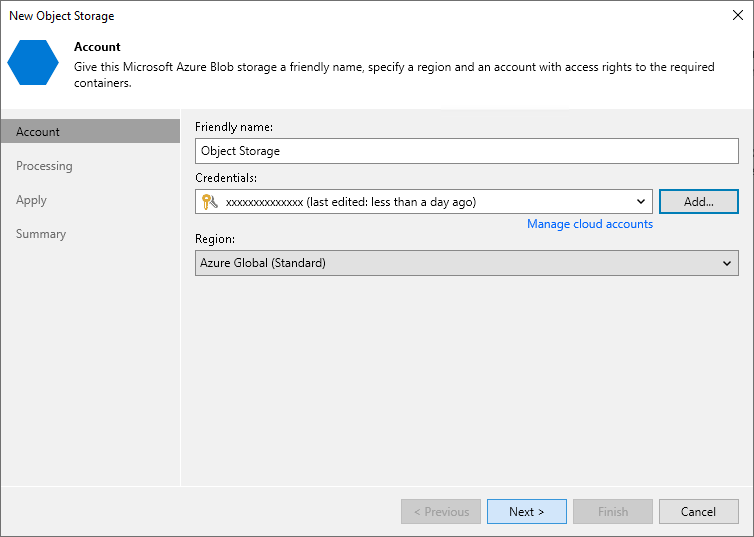Viewport: 754px width, 537px height.
Task: Click the 'Friendly name:' label
Action: tap(234, 127)
